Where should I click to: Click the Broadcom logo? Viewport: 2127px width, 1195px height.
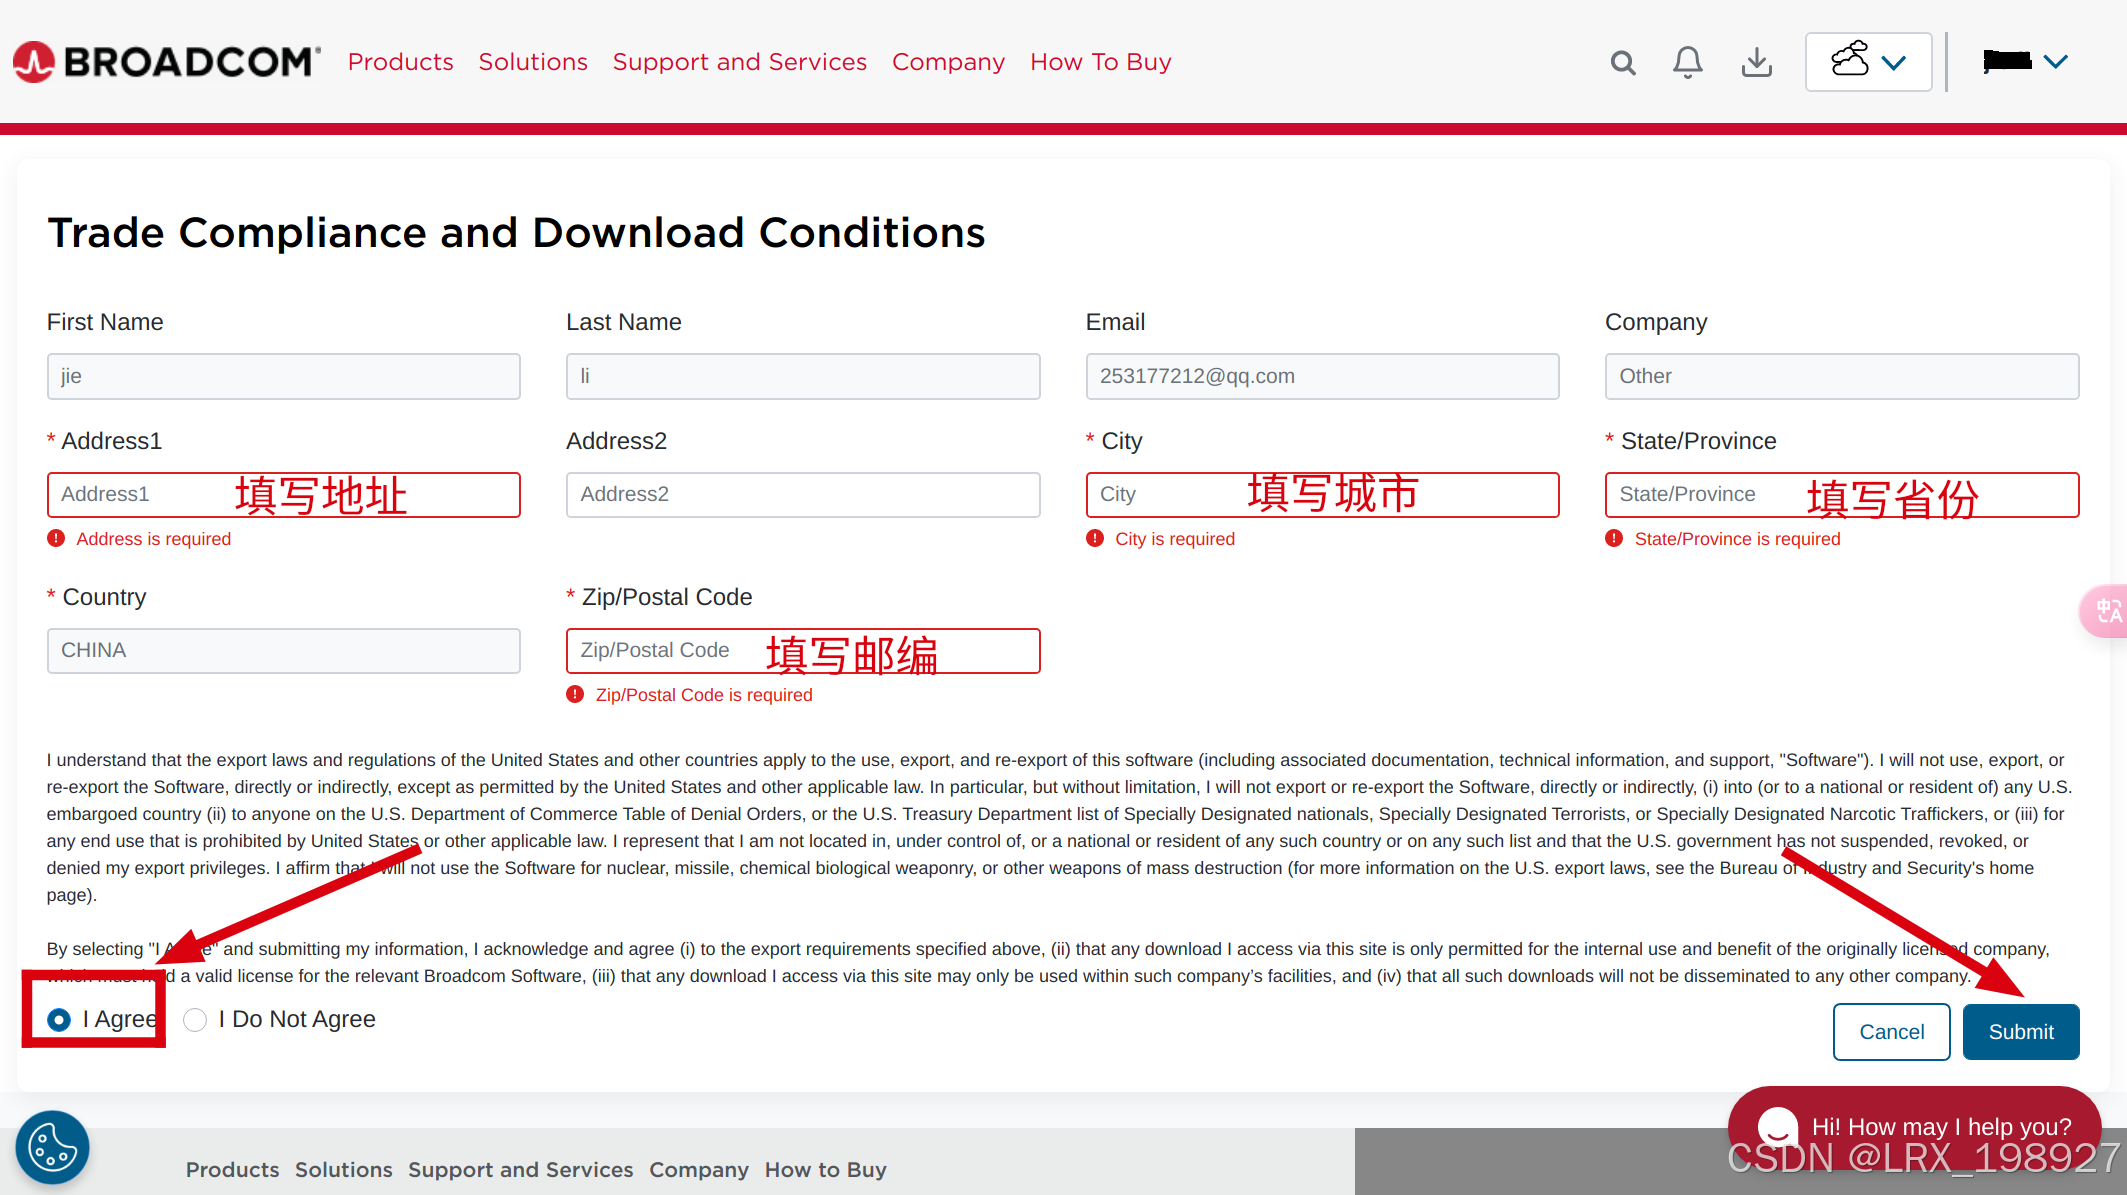[x=166, y=62]
